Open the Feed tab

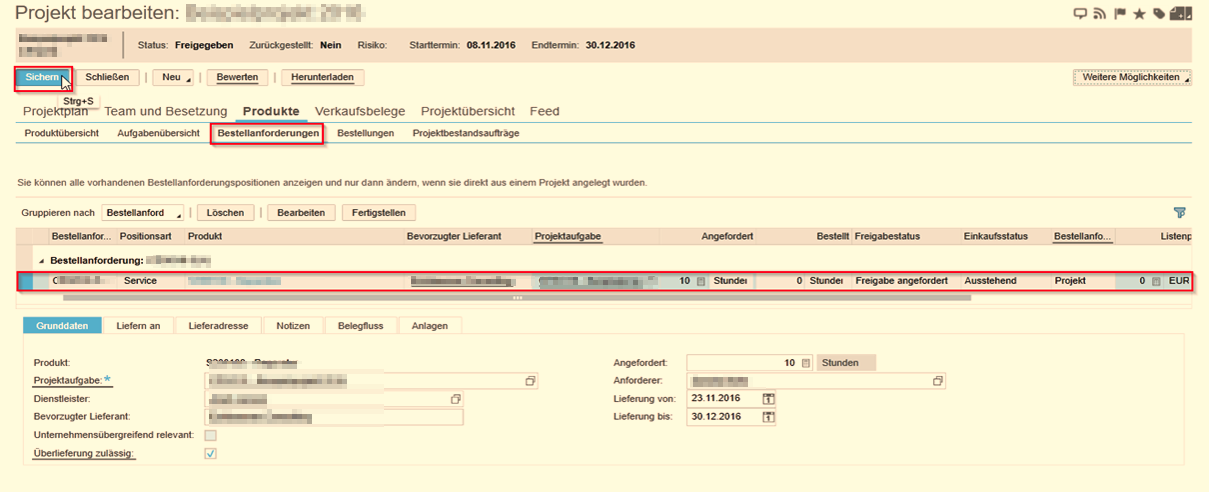pyautogui.click(x=545, y=111)
